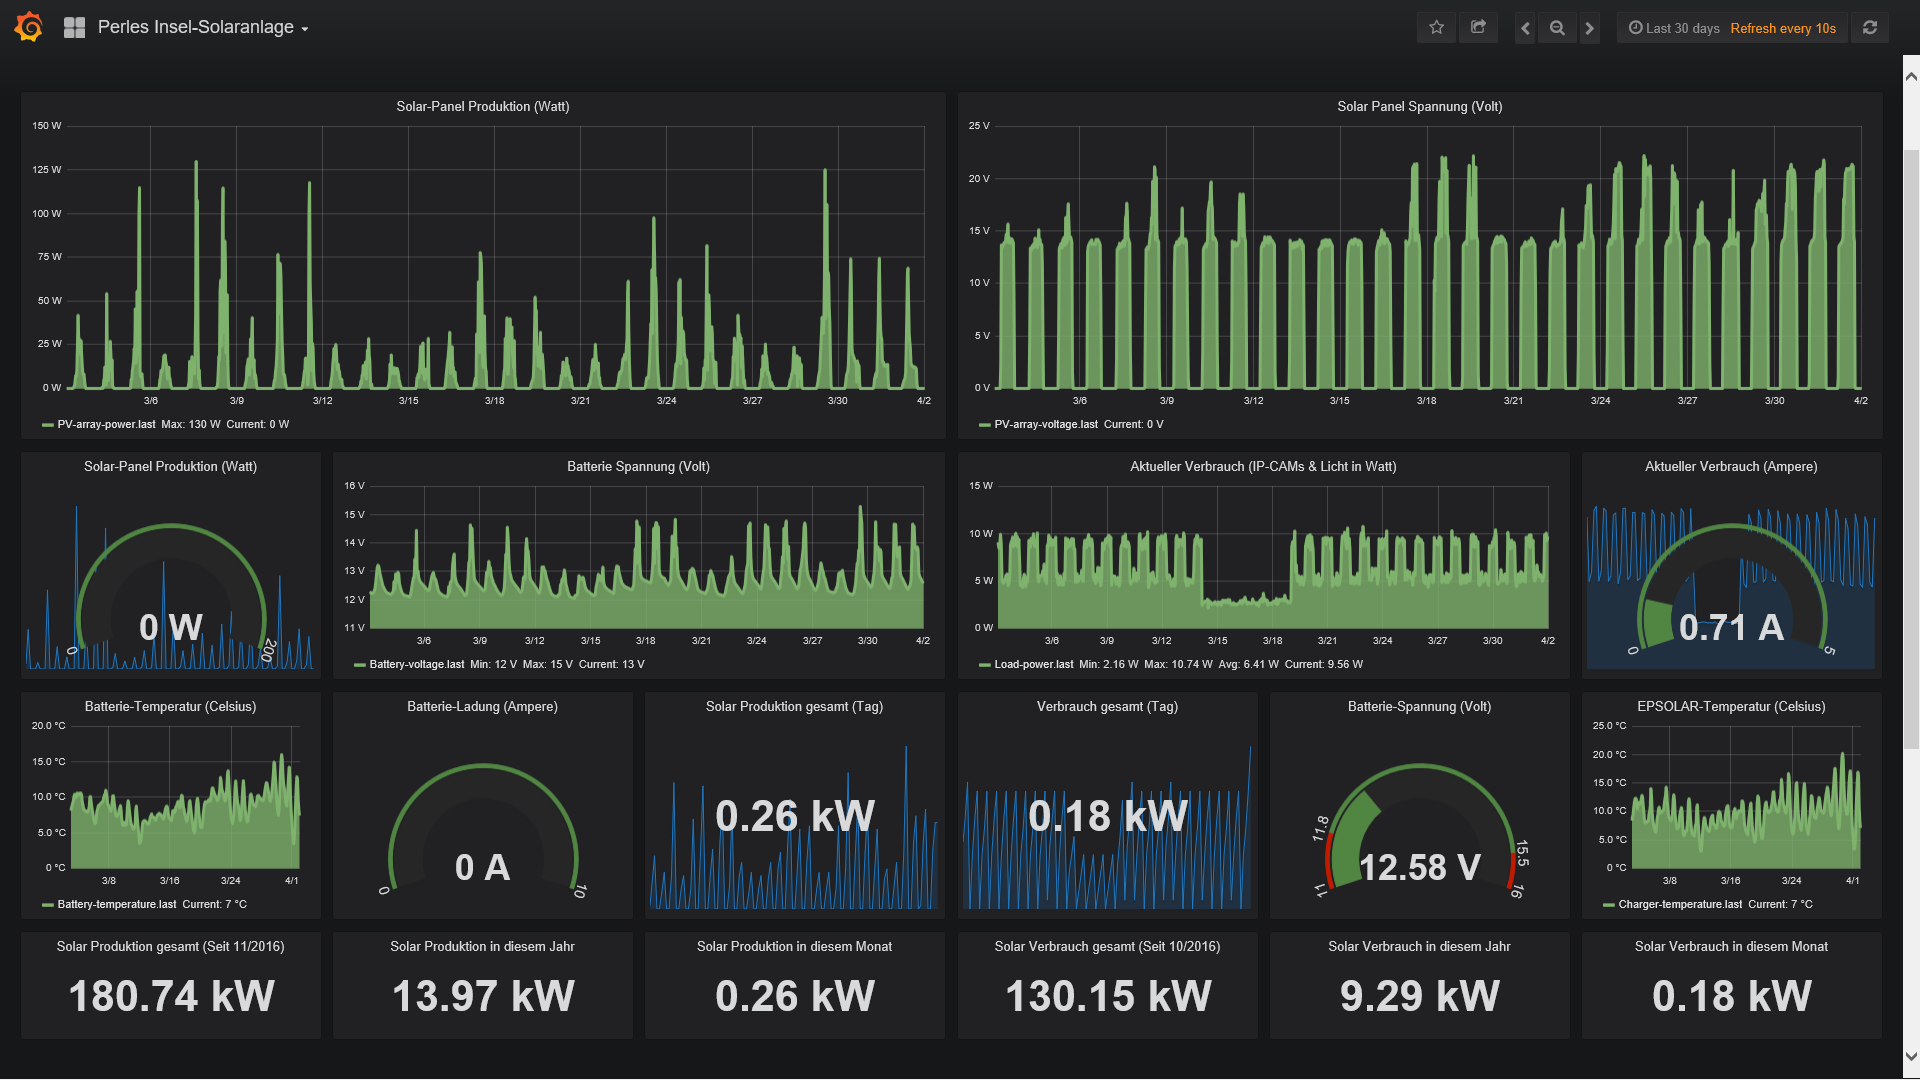
Task: Click the Aktueller Verbrauch (Ampere) panel title
Action: [1731, 466]
